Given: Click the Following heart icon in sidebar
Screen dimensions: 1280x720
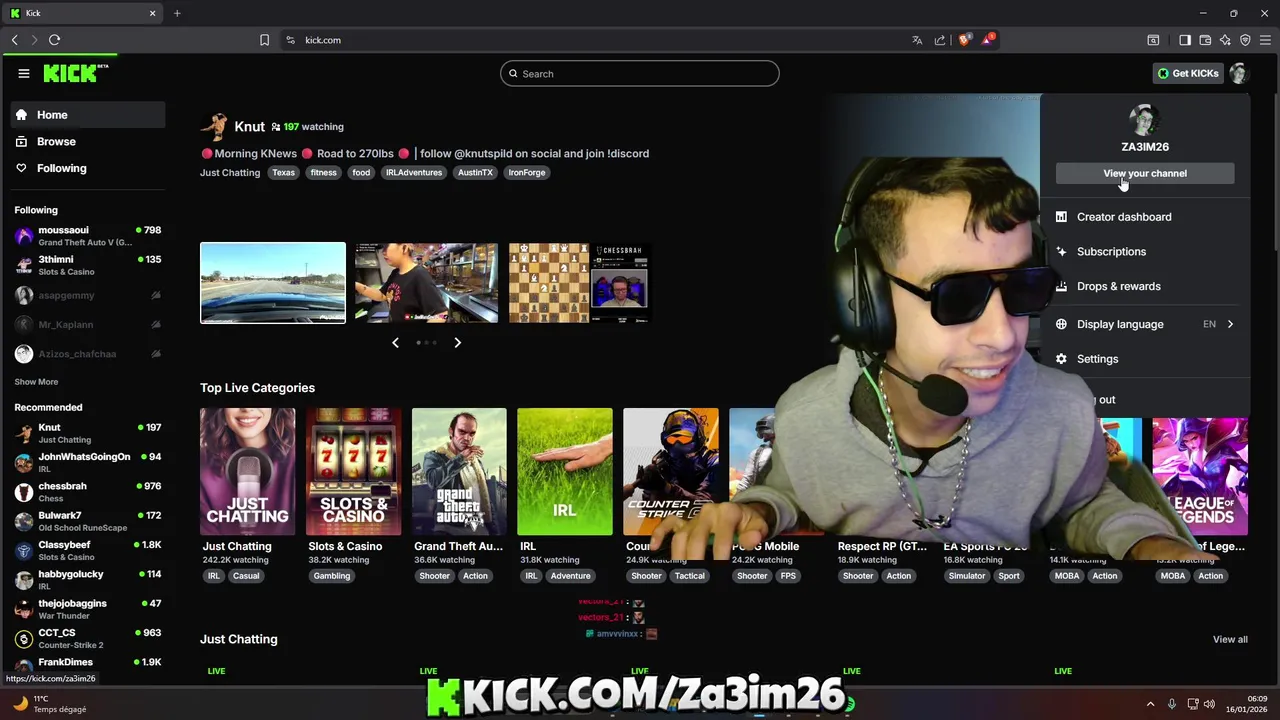Looking at the screenshot, I should tap(21, 168).
